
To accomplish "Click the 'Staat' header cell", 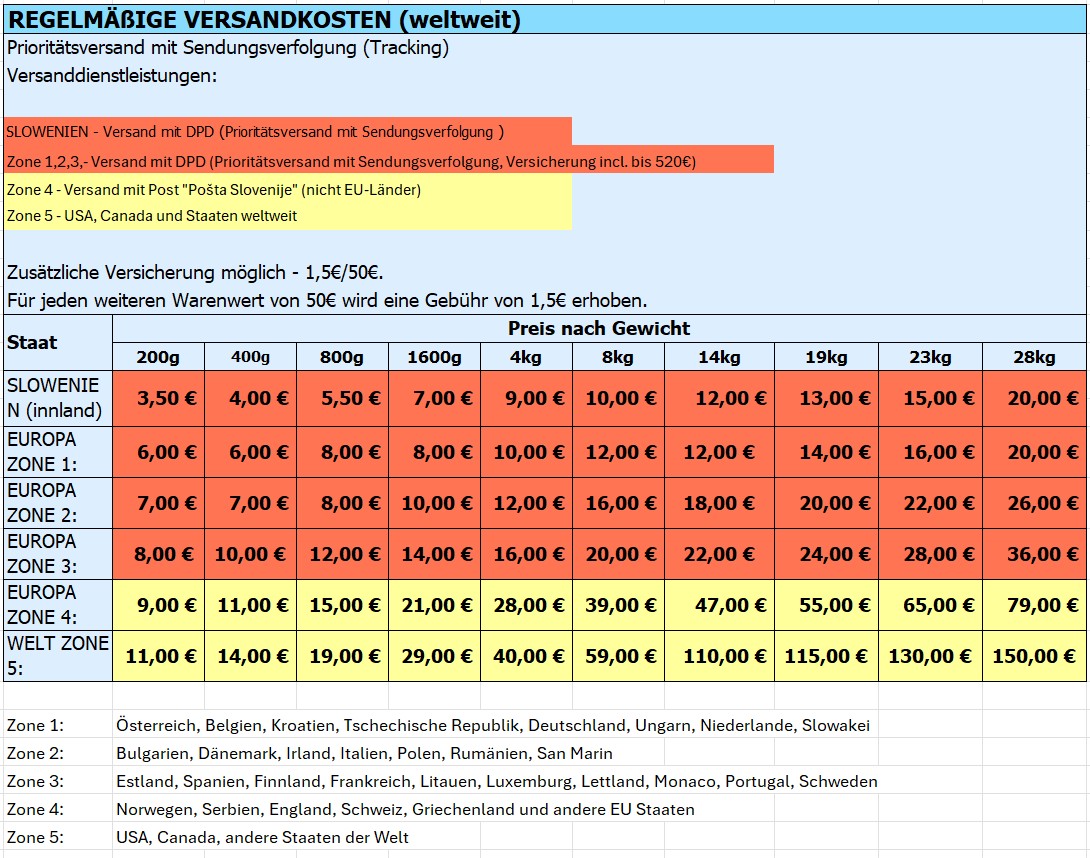I will 58,342.
